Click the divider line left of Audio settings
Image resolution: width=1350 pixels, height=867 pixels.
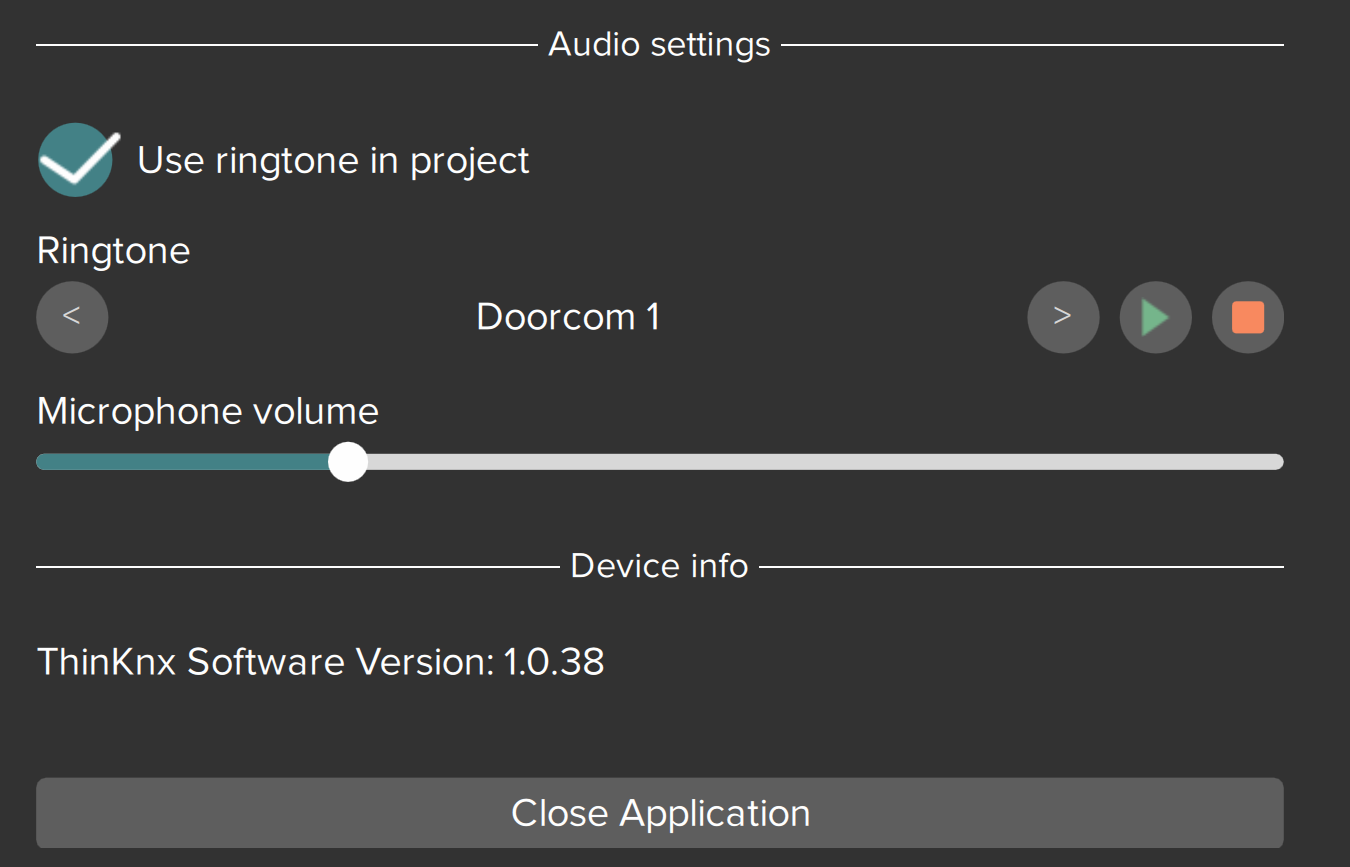pyautogui.click(x=285, y=45)
